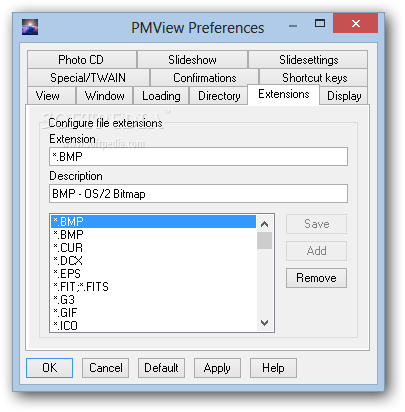Open the Directory tab
The width and height of the screenshot is (405, 412).
point(219,96)
